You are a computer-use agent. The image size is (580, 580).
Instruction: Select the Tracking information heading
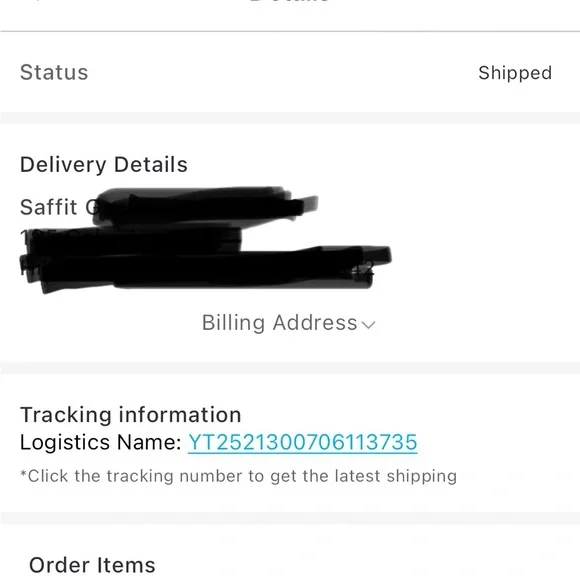pos(131,415)
